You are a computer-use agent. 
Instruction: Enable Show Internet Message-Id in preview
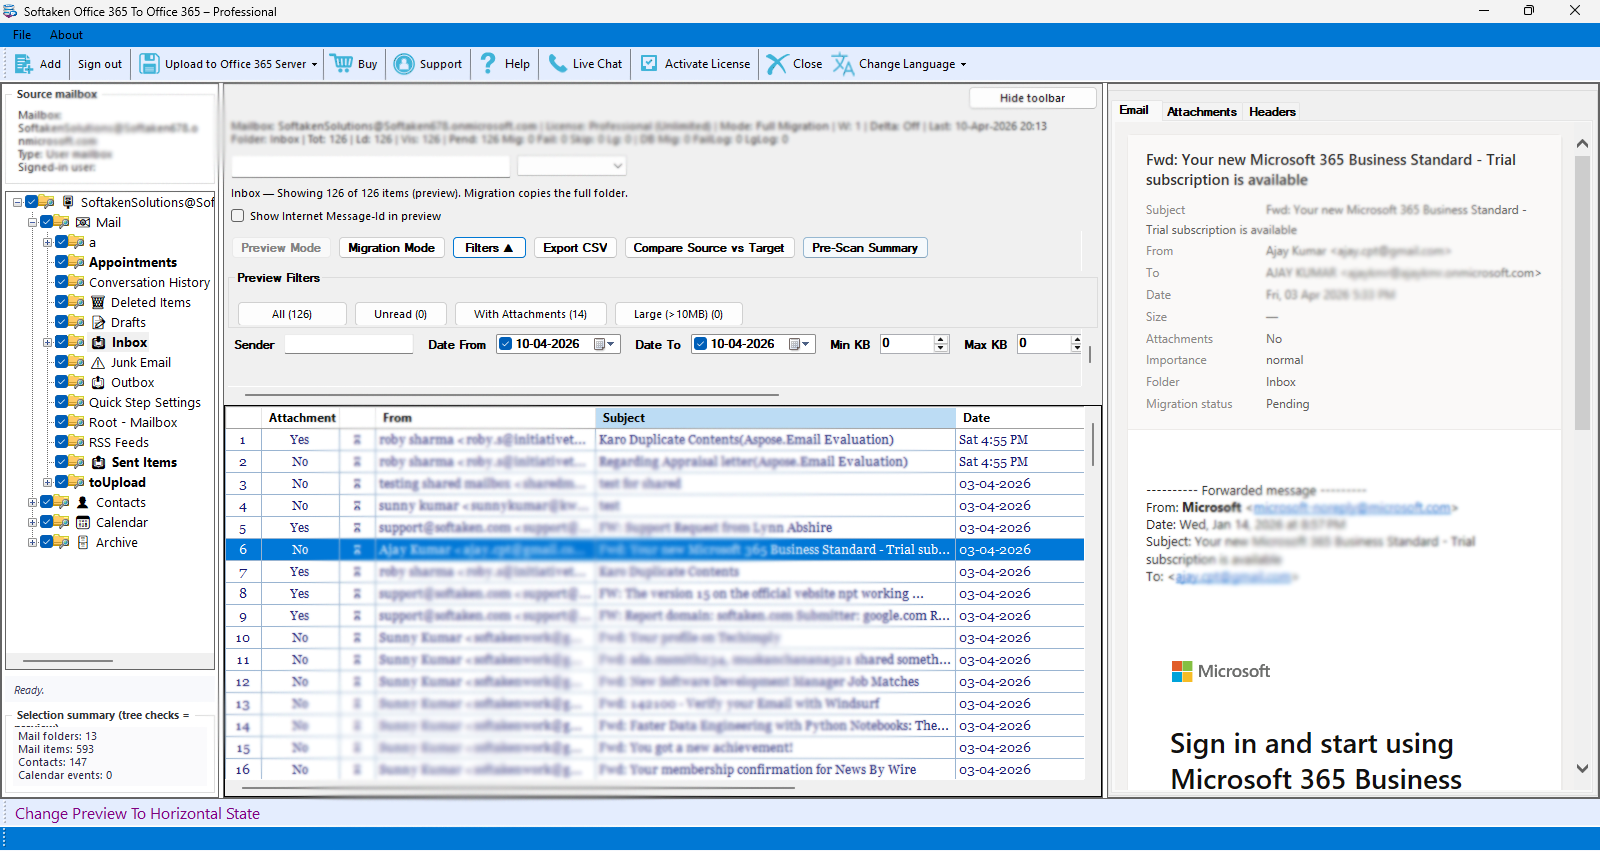pyautogui.click(x=238, y=216)
